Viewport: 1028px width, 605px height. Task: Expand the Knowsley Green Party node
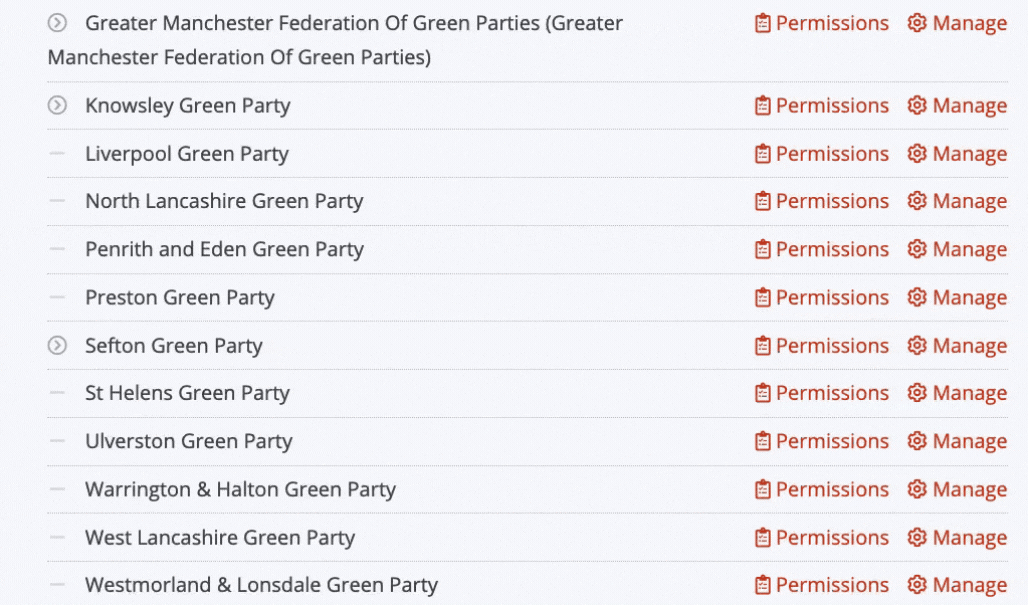coord(58,106)
